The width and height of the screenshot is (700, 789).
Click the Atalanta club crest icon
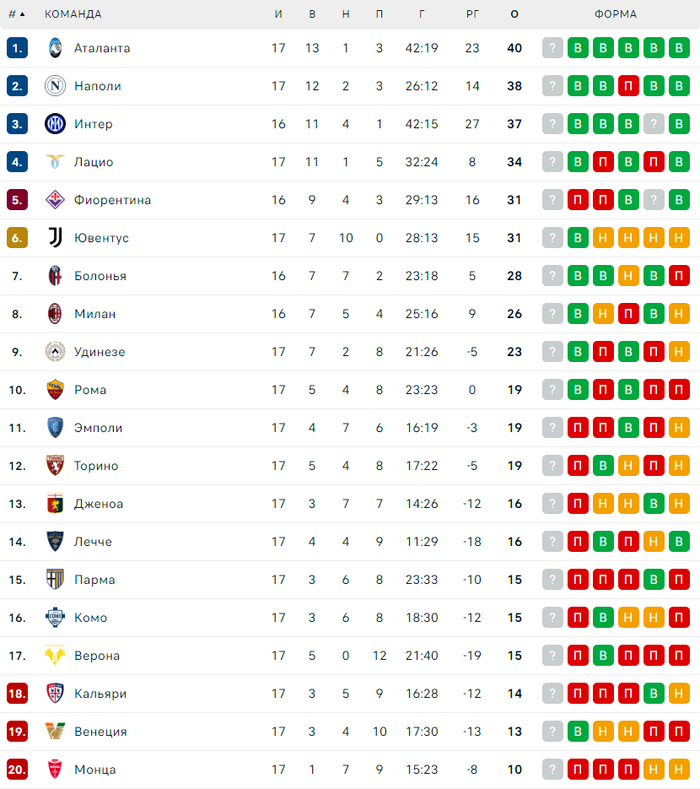coord(54,48)
